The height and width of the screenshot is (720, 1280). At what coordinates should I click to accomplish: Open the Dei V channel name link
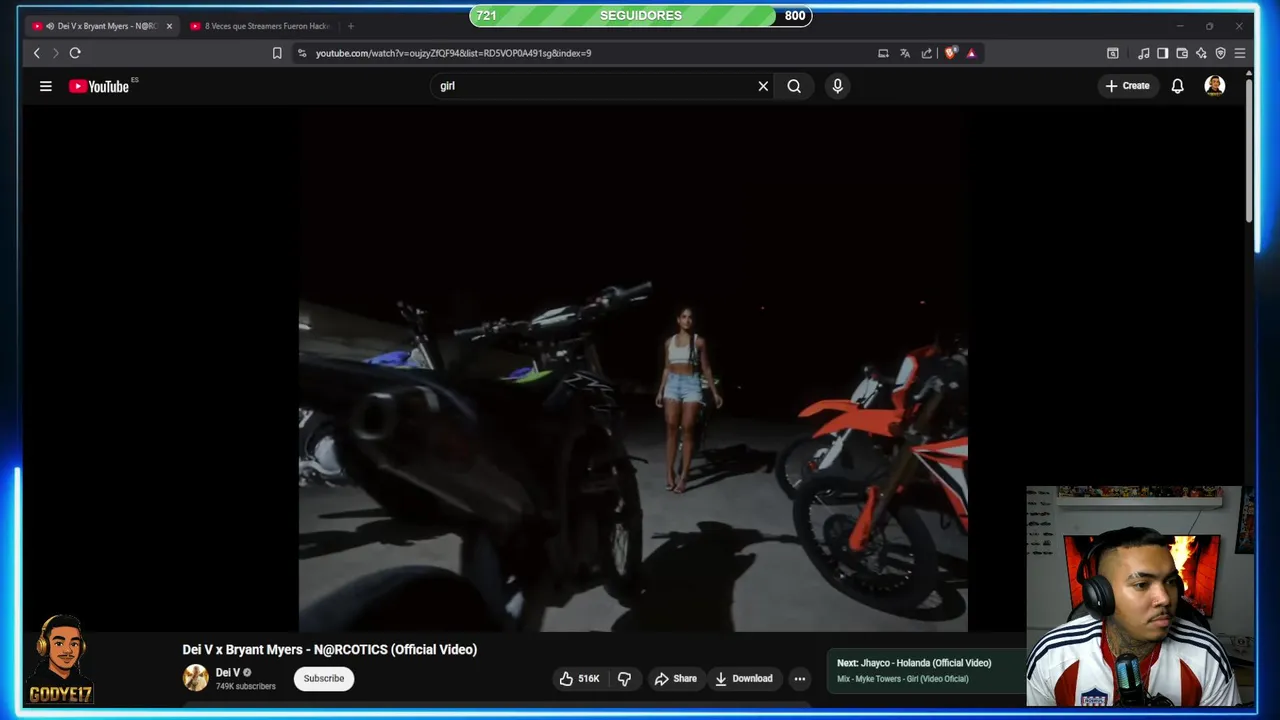[228, 672]
